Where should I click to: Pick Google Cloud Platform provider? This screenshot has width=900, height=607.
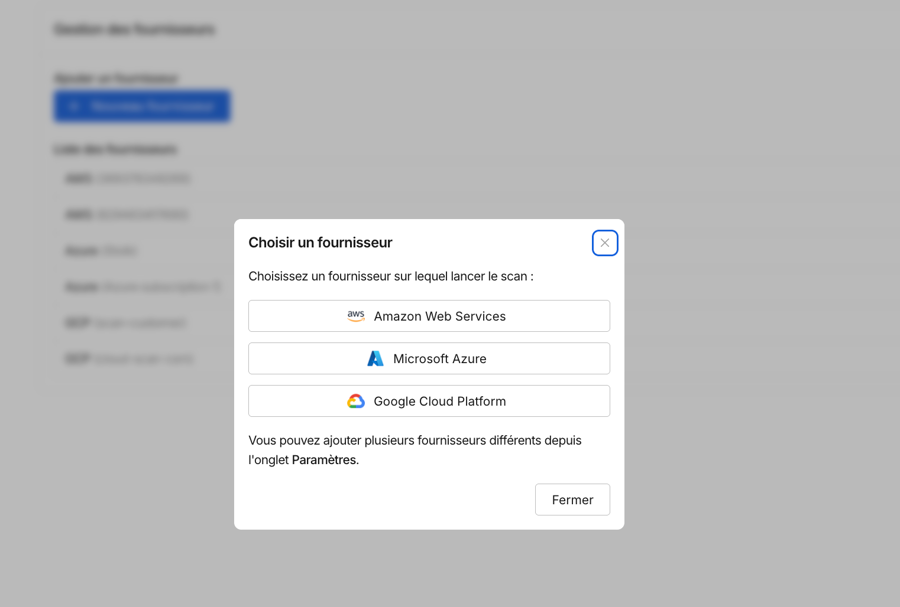pyautogui.click(x=429, y=401)
